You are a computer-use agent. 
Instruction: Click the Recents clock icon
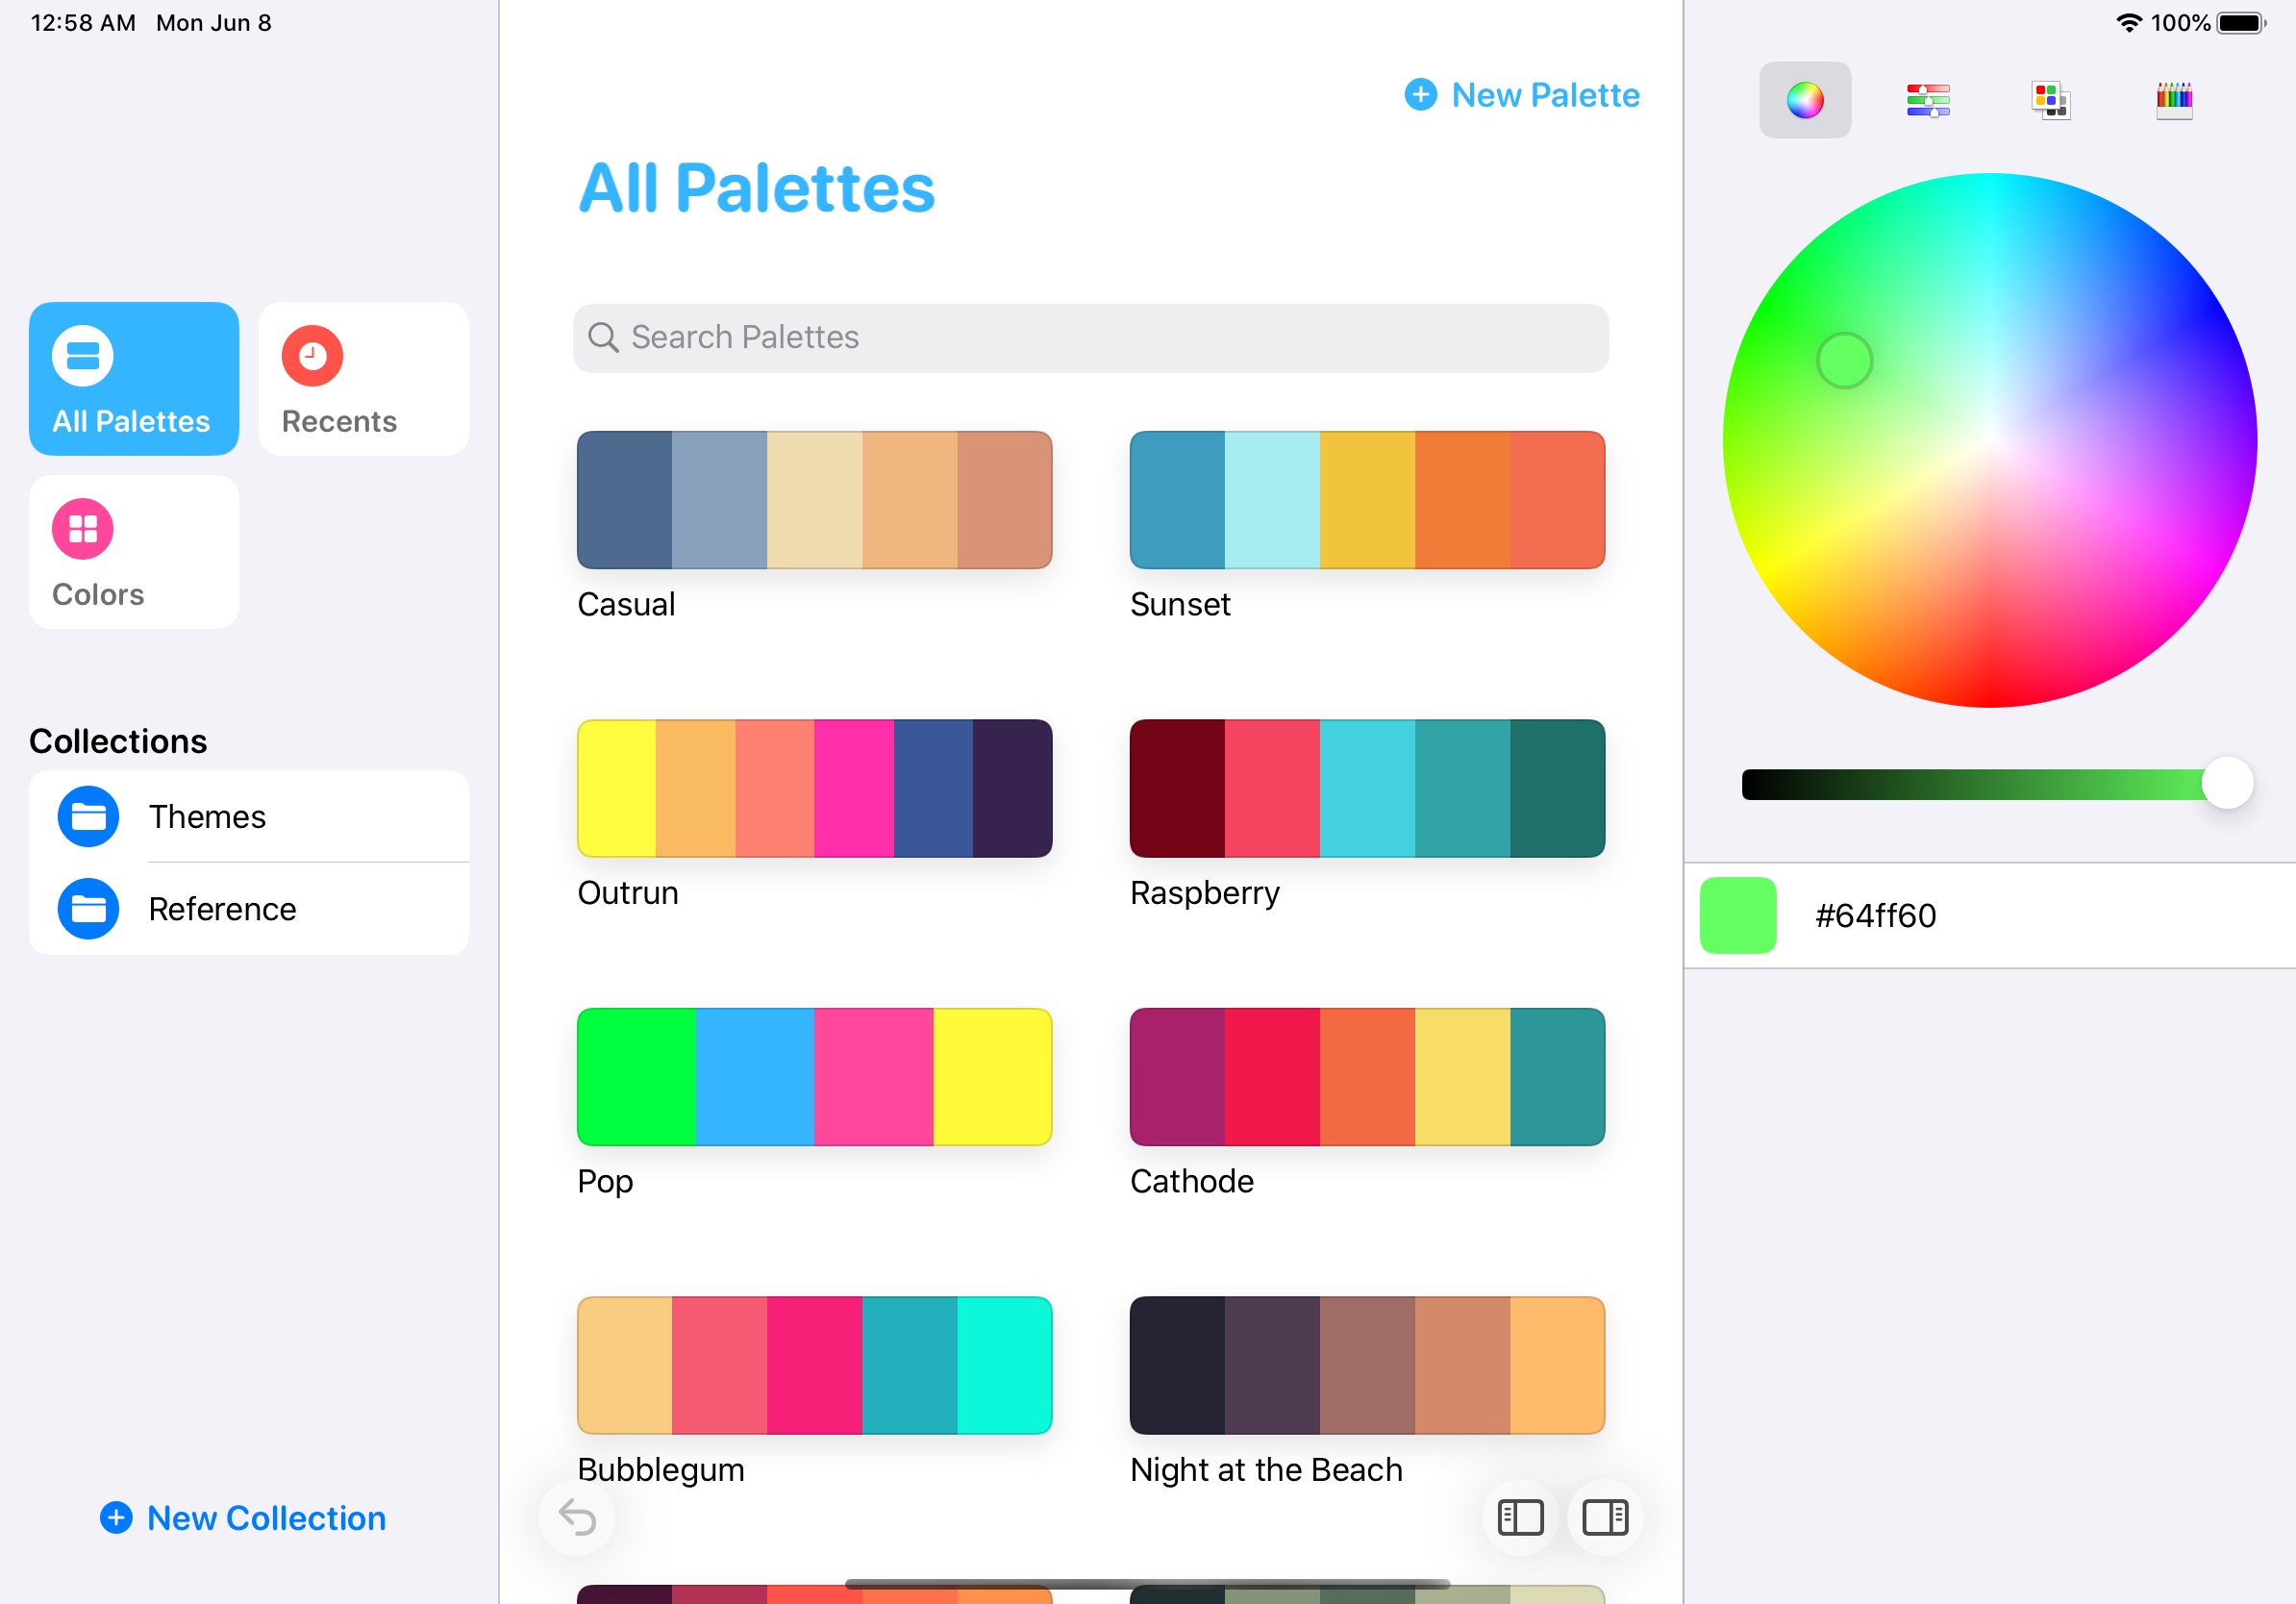click(x=312, y=355)
